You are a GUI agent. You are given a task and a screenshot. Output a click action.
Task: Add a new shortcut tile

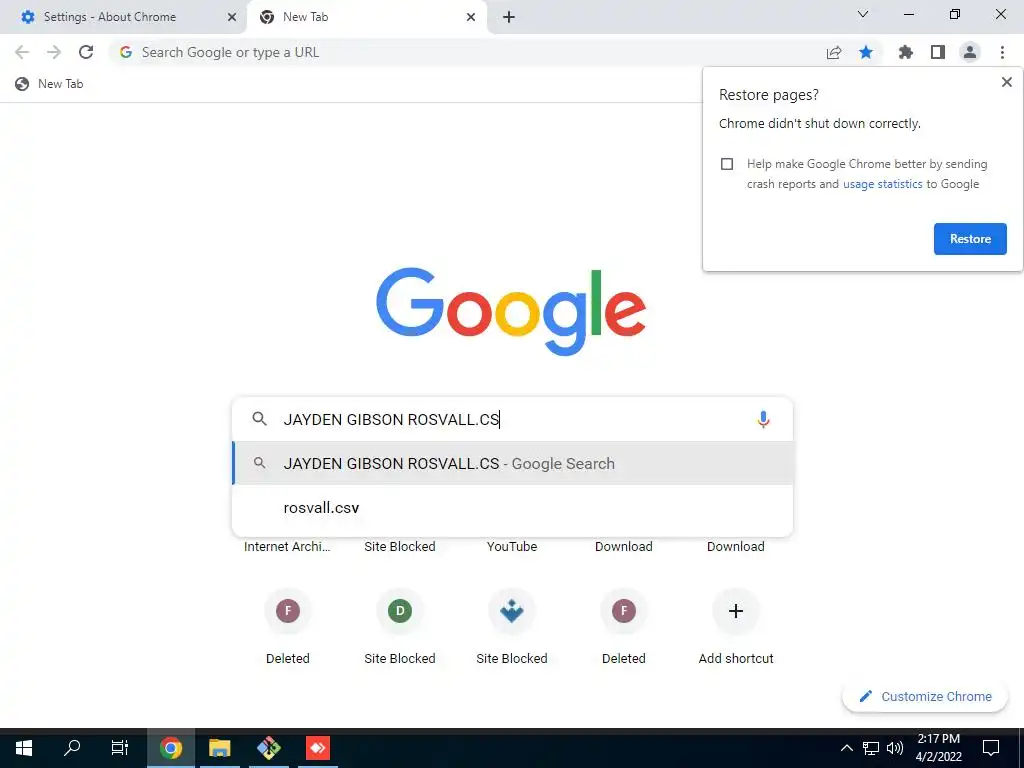click(x=736, y=611)
